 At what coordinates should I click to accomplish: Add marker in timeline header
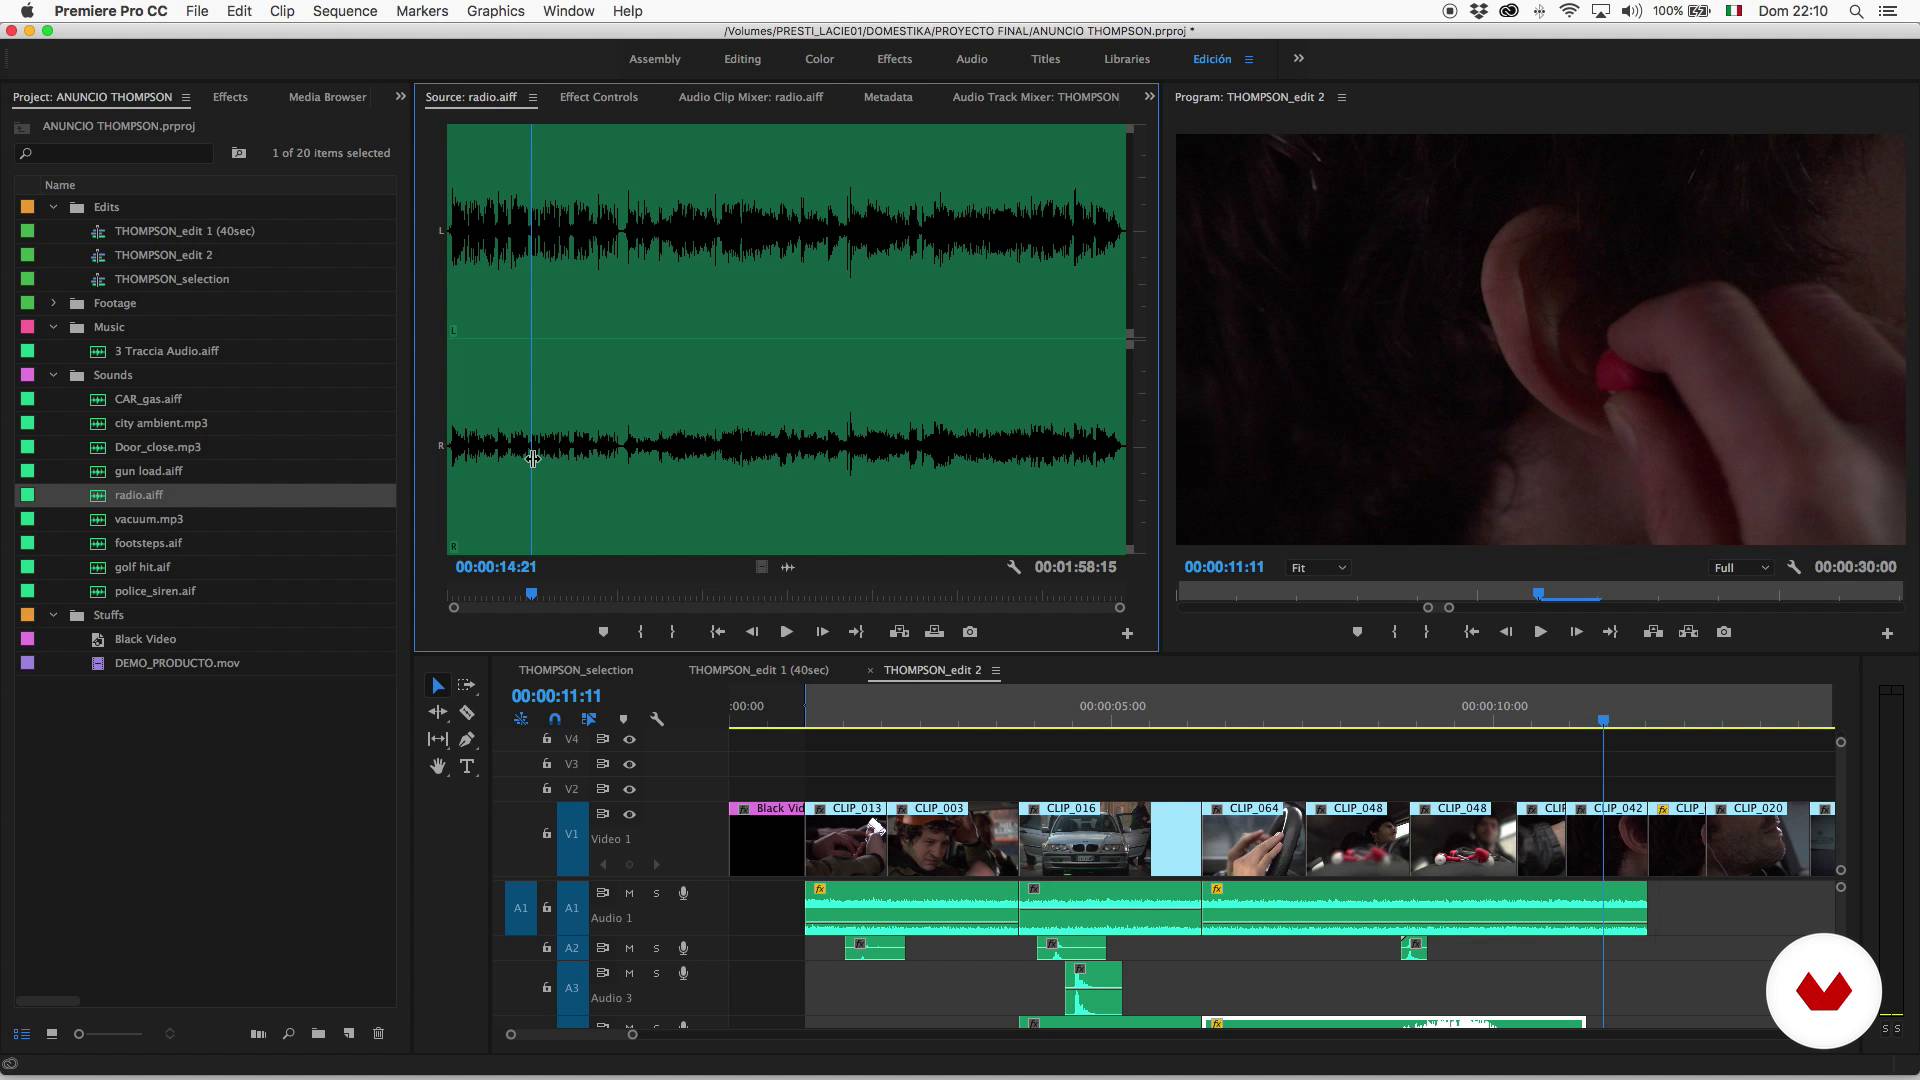tap(623, 719)
